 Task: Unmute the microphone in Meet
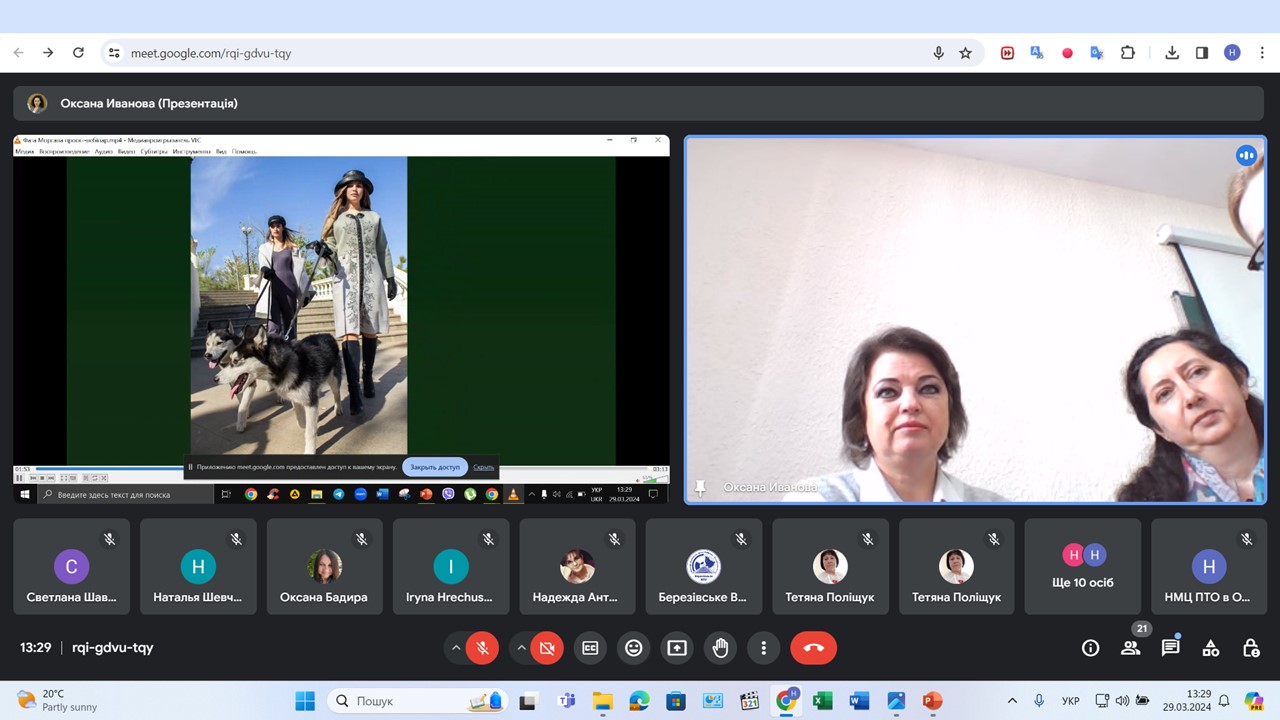(x=482, y=648)
